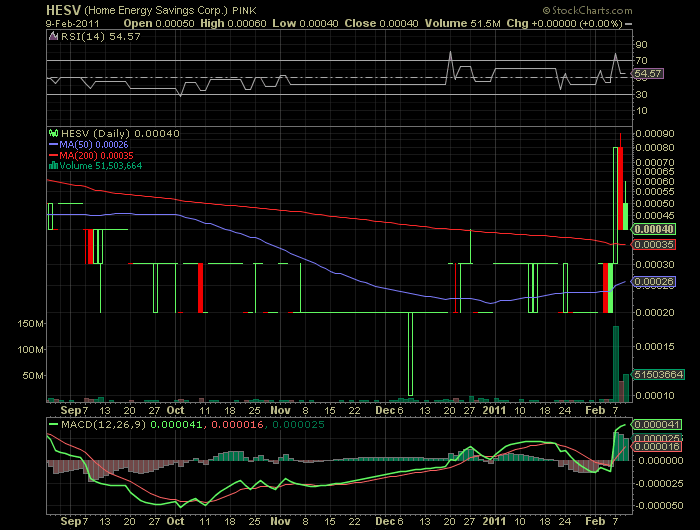This screenshot has height=530, width=700.
Task: Click the red 0.00035 MA(200) axis tag
Action: [654, 245]
